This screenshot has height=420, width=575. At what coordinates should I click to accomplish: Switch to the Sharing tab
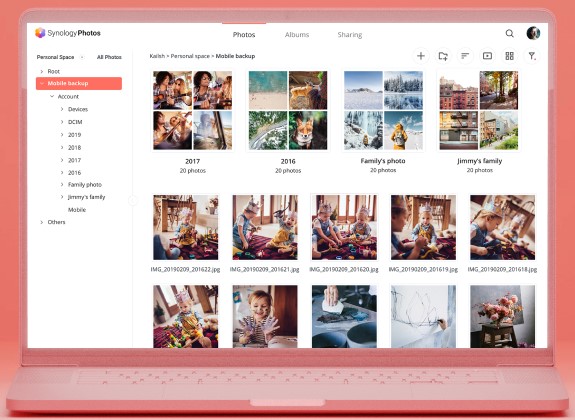(x=350, y=34)
